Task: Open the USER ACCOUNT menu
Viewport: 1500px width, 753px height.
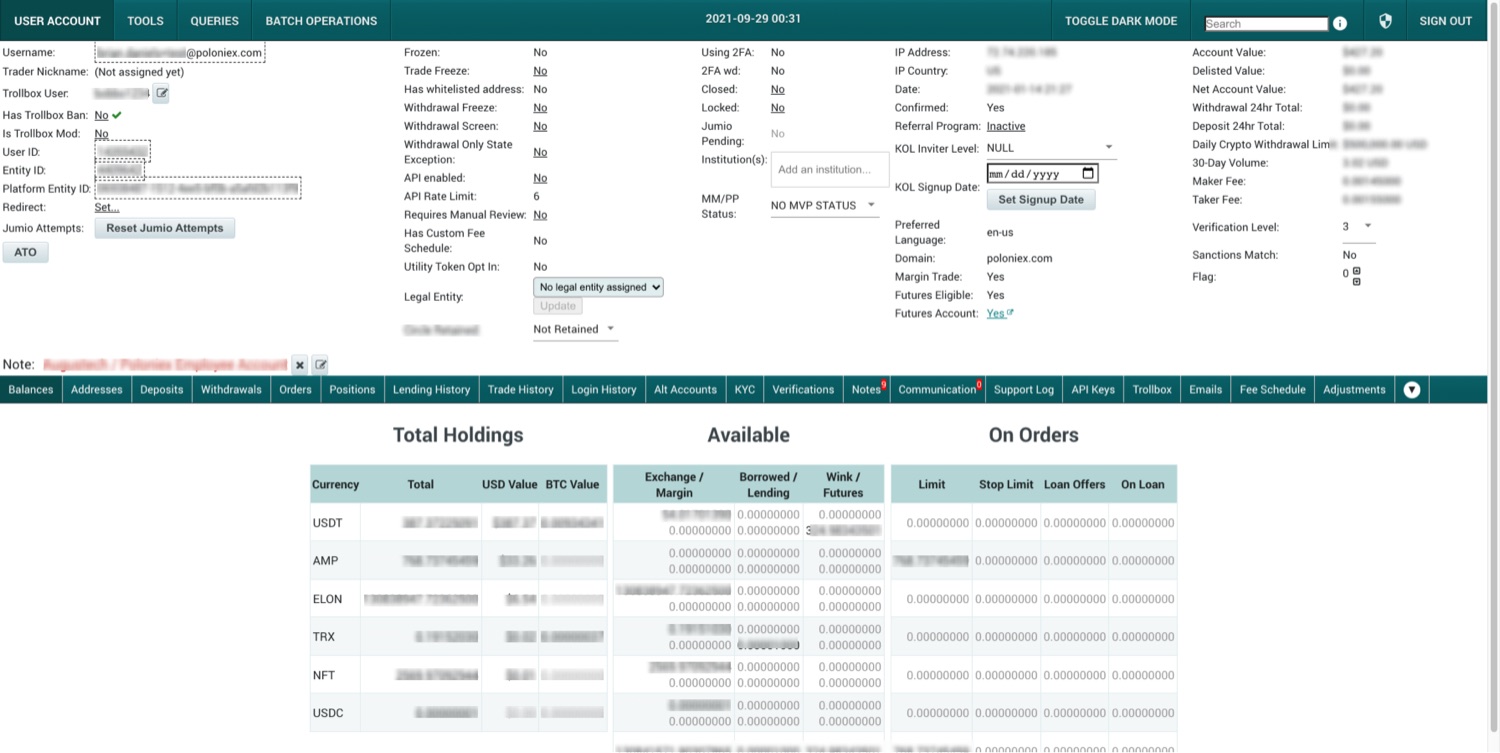Action: point(57,21)
